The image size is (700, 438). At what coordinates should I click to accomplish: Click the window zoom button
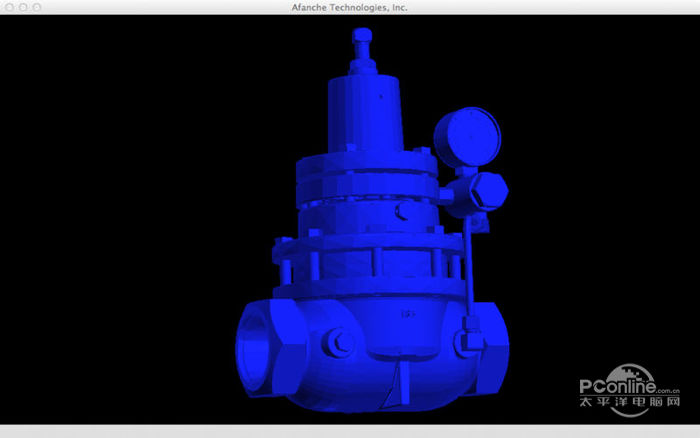[x=37, y=7]
